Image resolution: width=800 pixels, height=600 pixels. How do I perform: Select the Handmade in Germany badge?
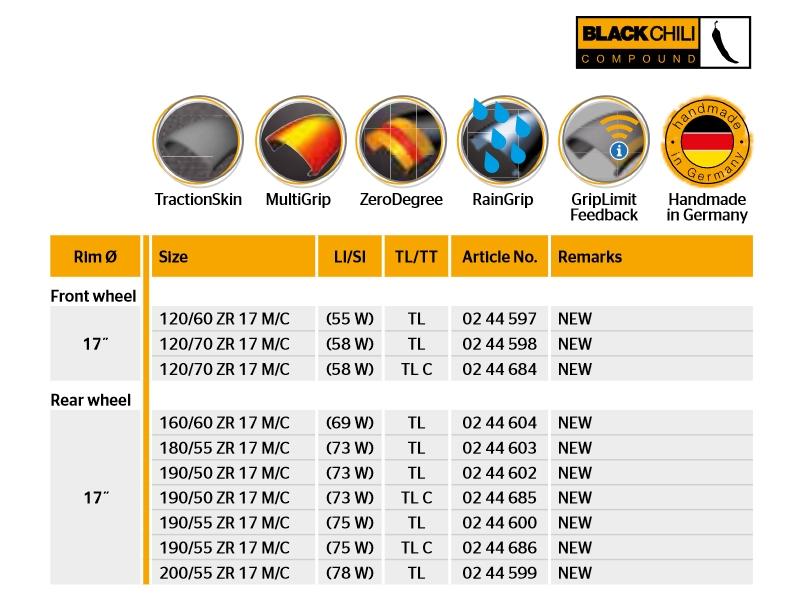tap(707, 140)
